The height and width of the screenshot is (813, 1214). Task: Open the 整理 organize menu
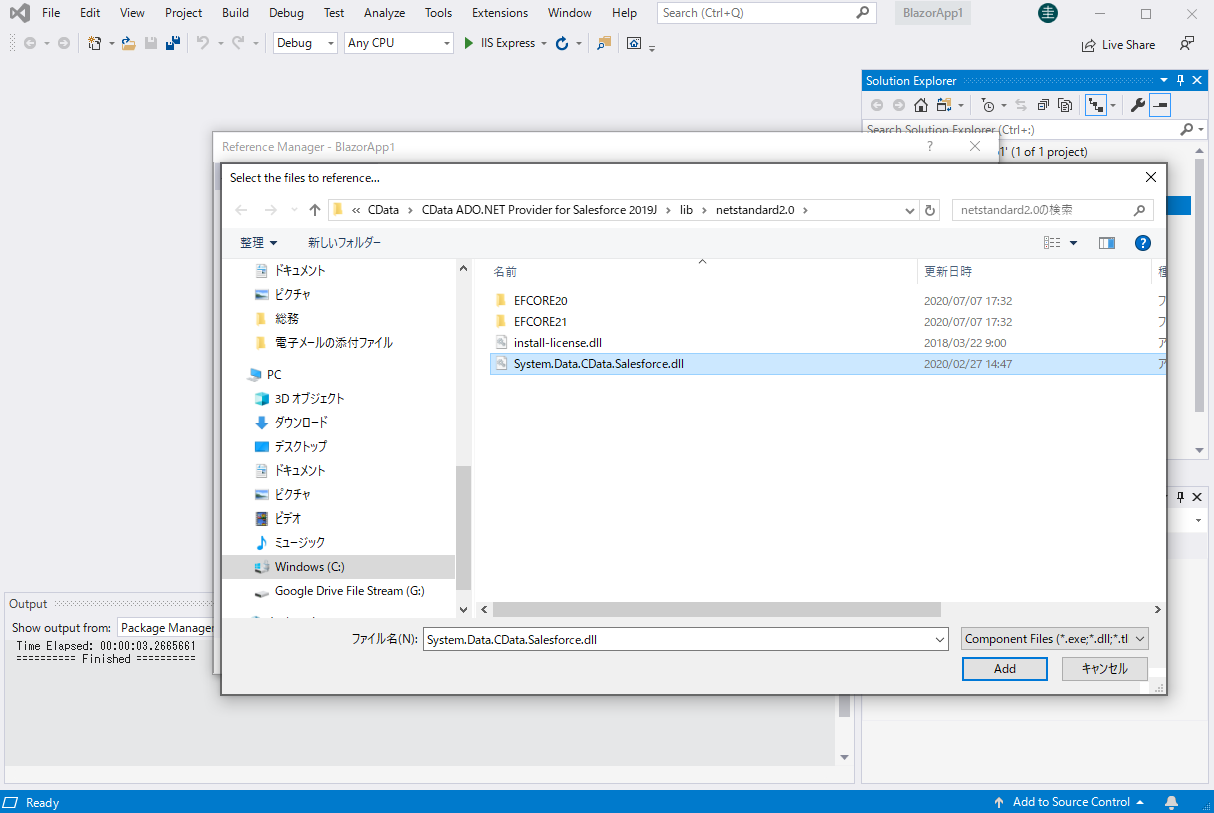pyautogui.click(x=258, y=243)
